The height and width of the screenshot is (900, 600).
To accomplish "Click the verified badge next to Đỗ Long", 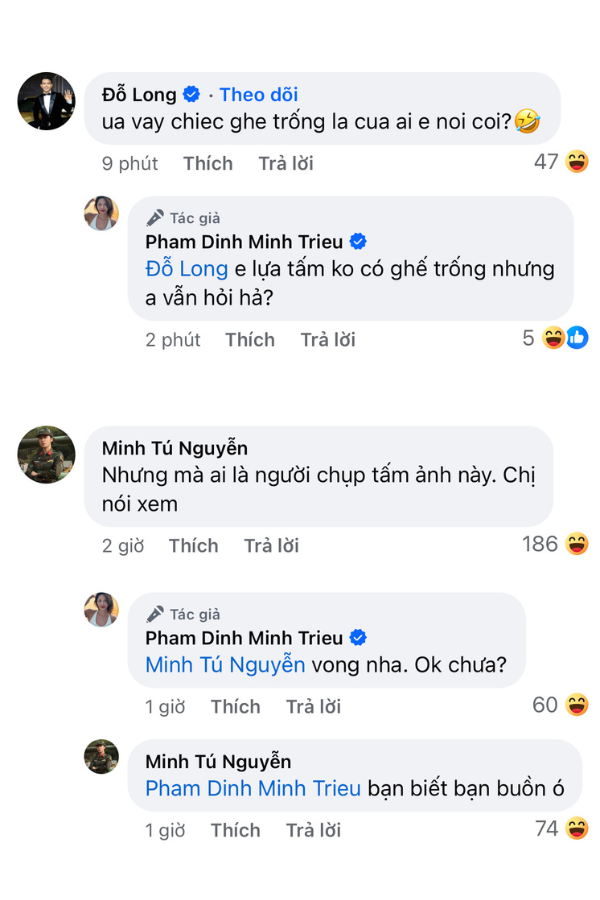I will coord(191,94).
